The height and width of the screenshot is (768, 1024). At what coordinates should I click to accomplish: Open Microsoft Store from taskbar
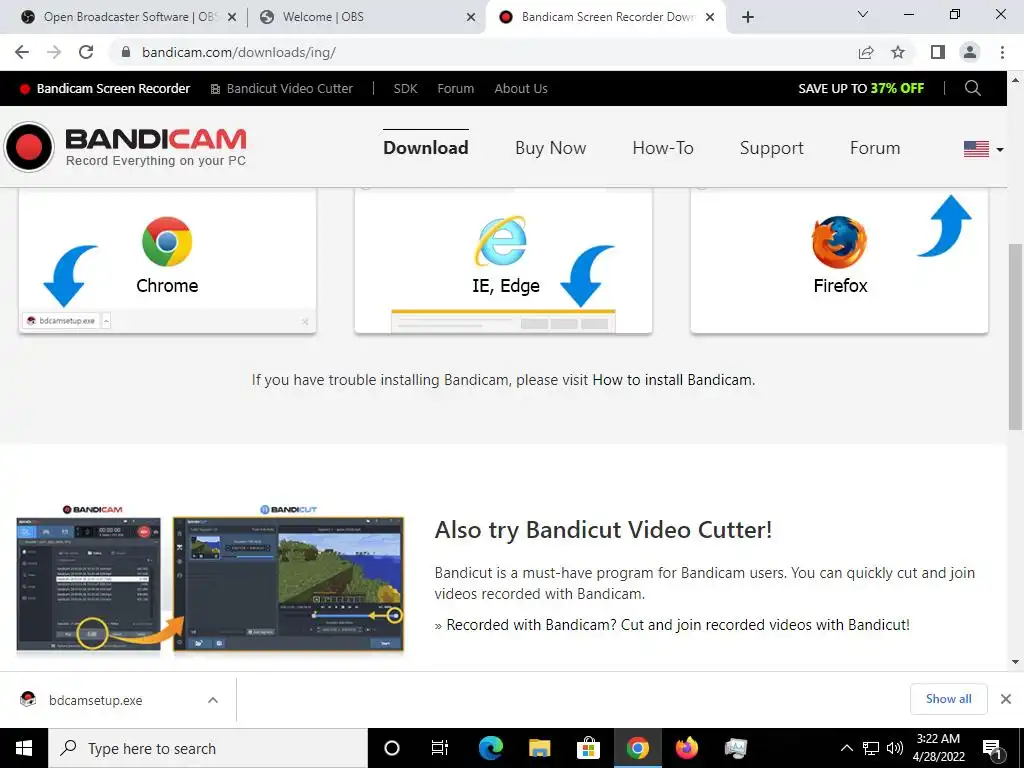588,748
